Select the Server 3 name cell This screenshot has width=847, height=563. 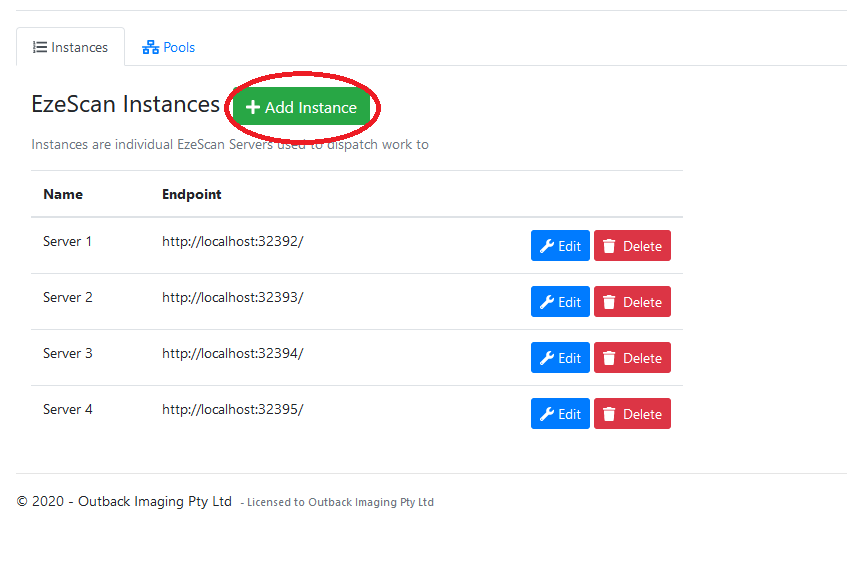[x=68, y=353]
